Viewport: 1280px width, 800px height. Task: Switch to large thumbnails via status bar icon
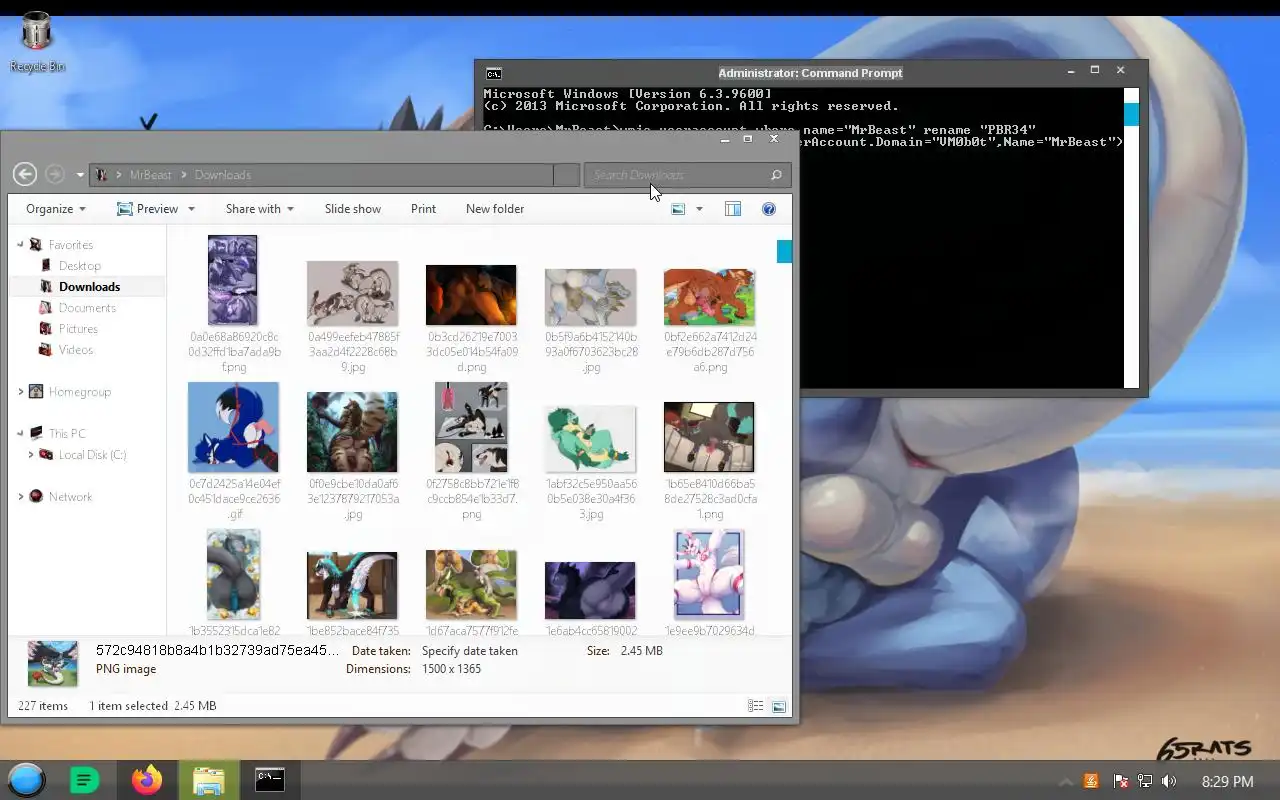tap(779, 706)
